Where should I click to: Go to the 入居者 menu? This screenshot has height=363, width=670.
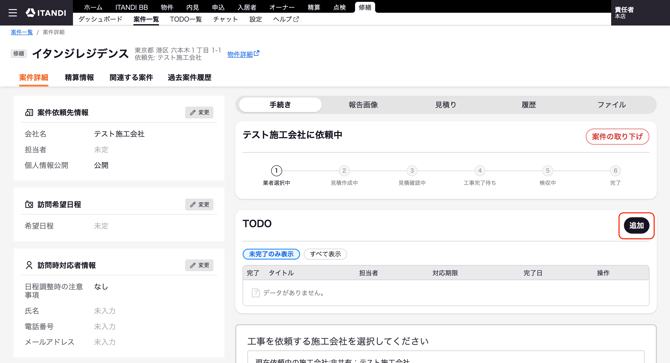pos(247,7)
